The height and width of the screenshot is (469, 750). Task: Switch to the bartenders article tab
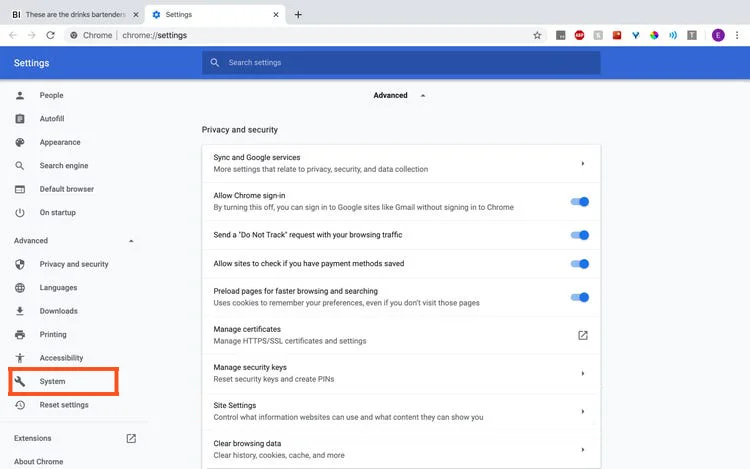[75, 14]
